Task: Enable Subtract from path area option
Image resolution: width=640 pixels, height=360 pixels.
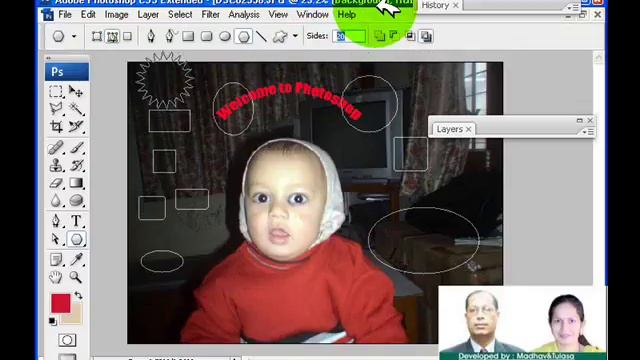Action: (395, 36)
